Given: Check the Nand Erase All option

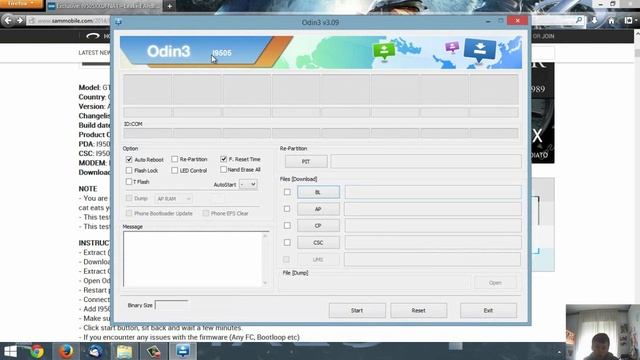Looking at the screenshot, I should (223, 169).
